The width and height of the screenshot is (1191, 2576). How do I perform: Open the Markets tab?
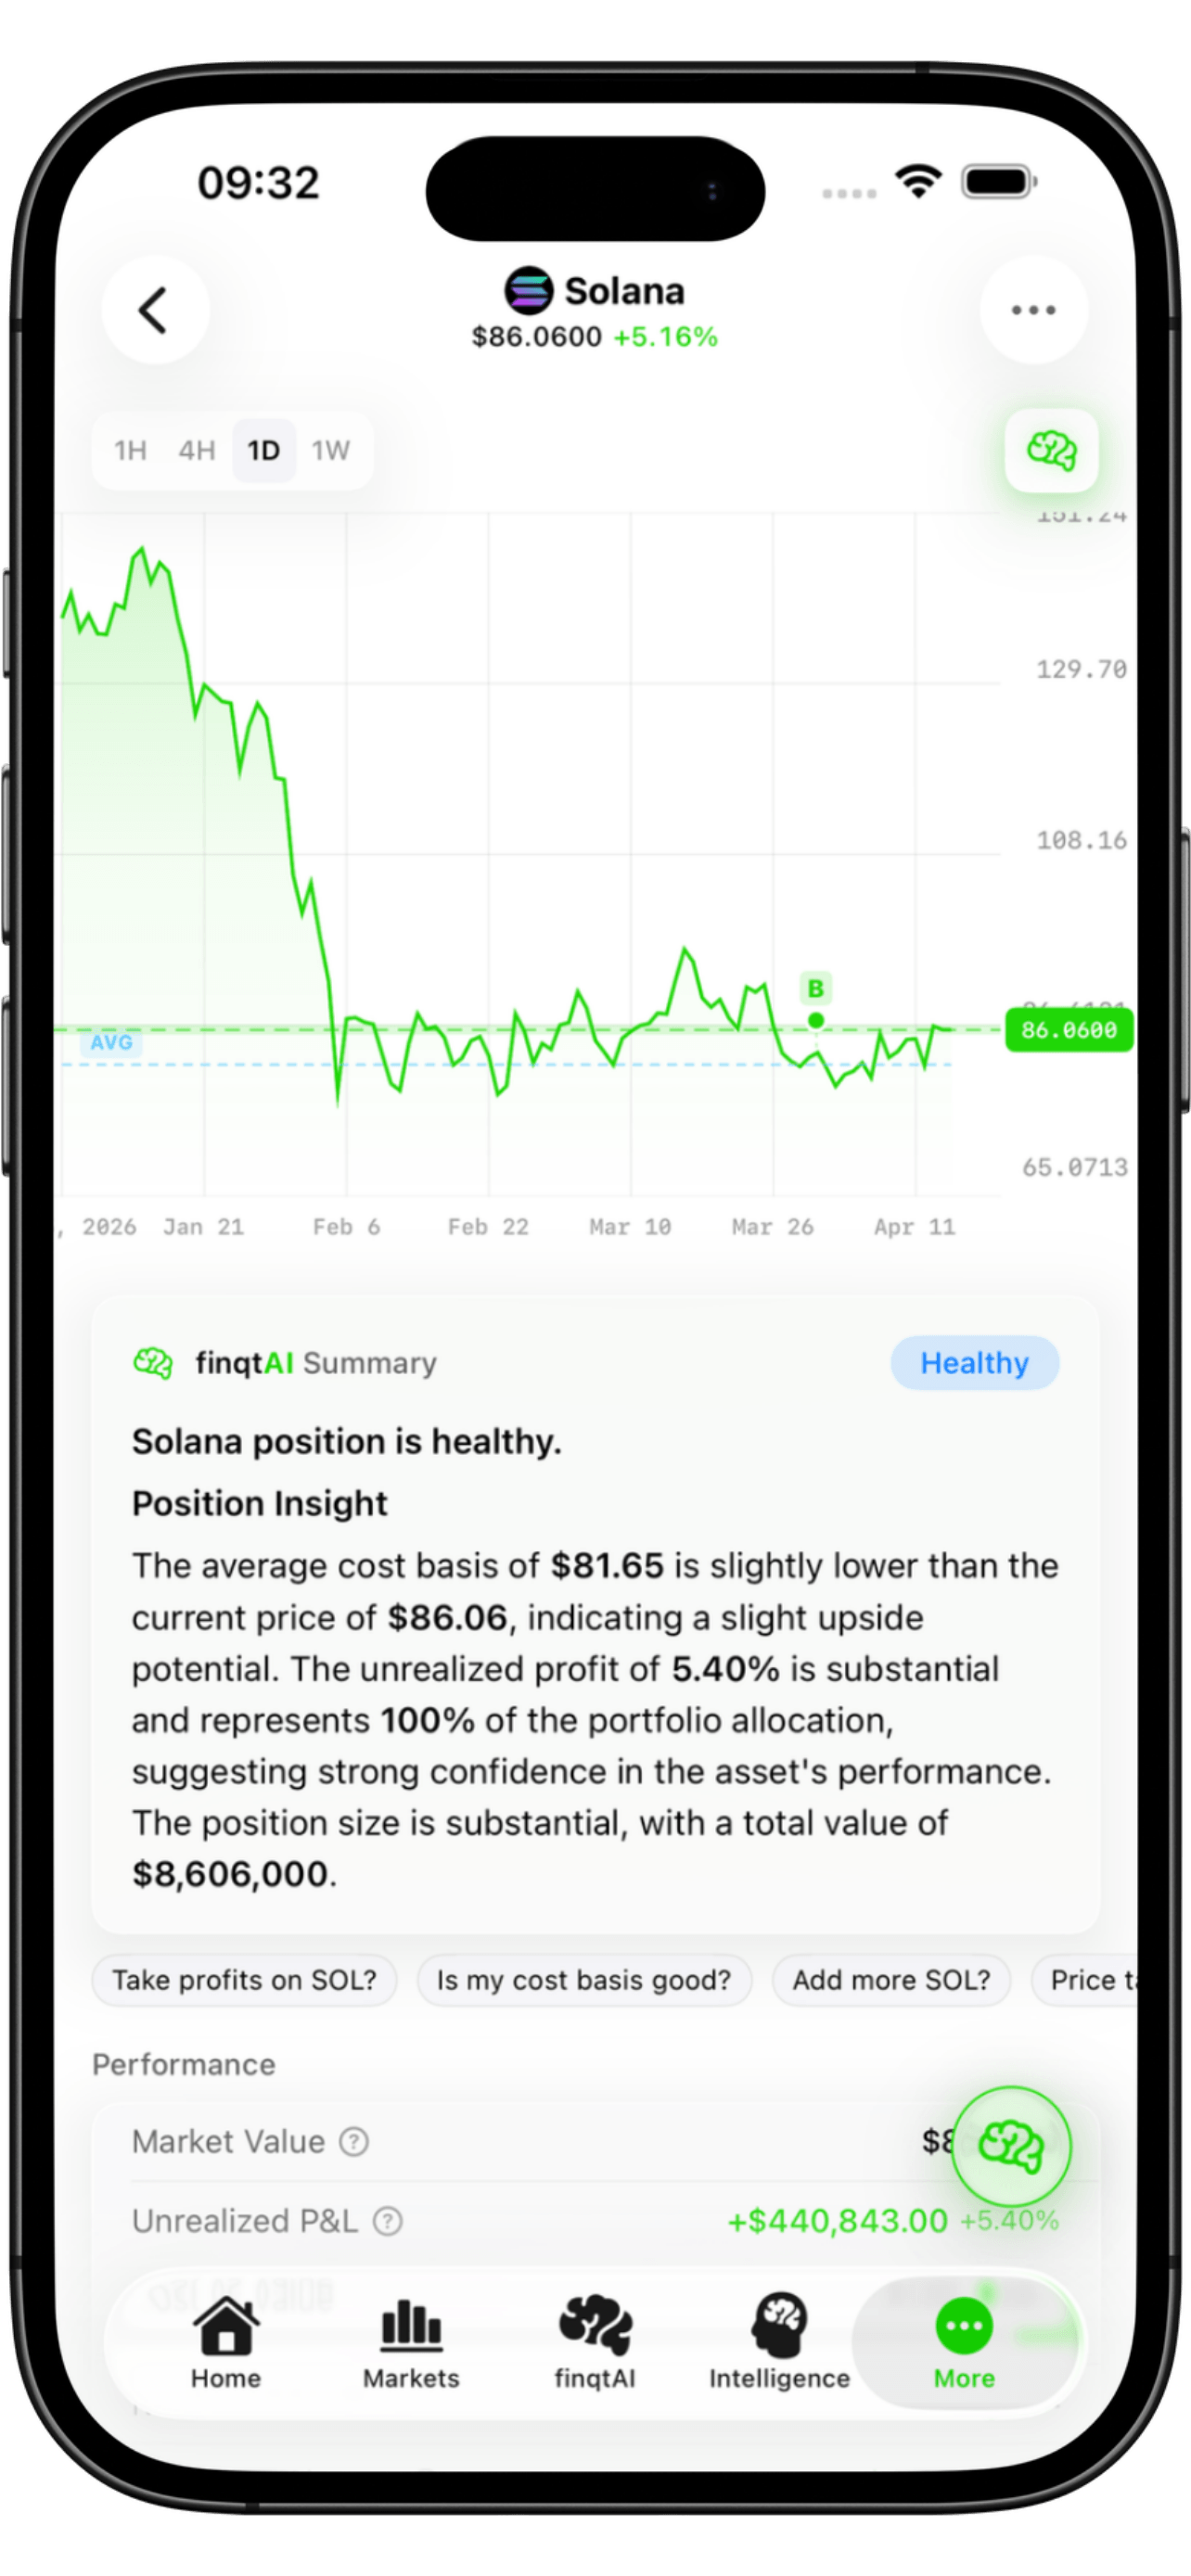(410, 2343)
